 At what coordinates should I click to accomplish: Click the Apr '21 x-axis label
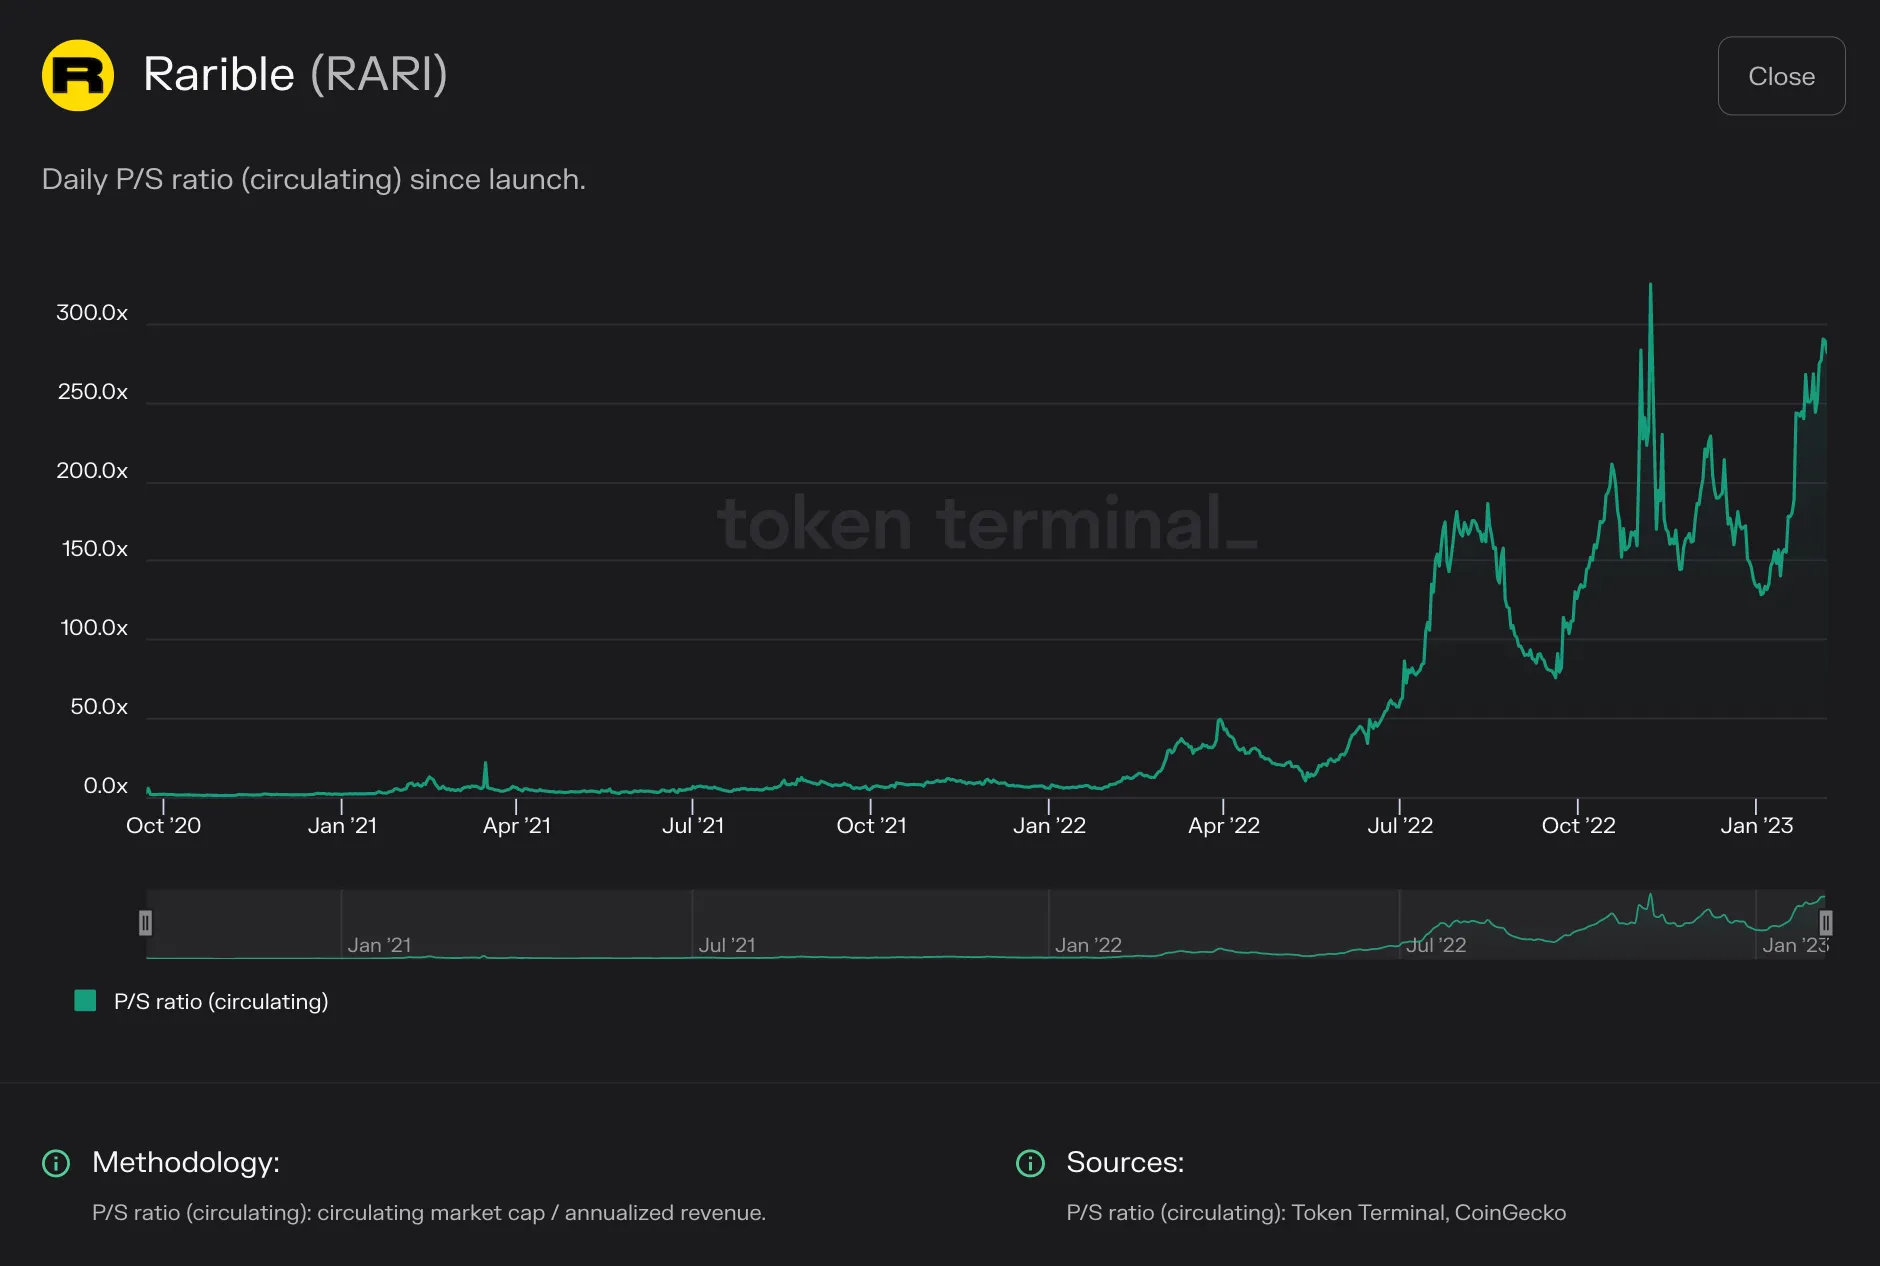[516, 826]
